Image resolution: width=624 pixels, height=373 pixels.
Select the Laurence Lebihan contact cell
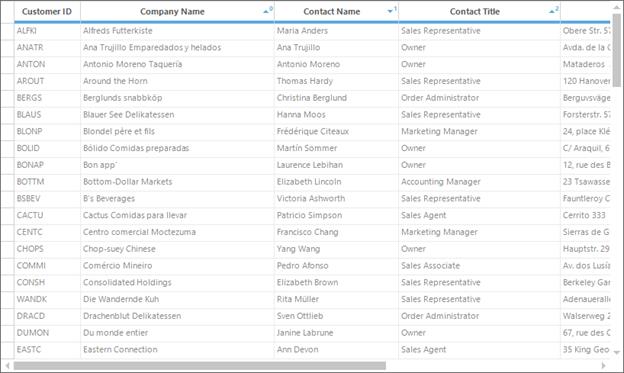point(336,165)
